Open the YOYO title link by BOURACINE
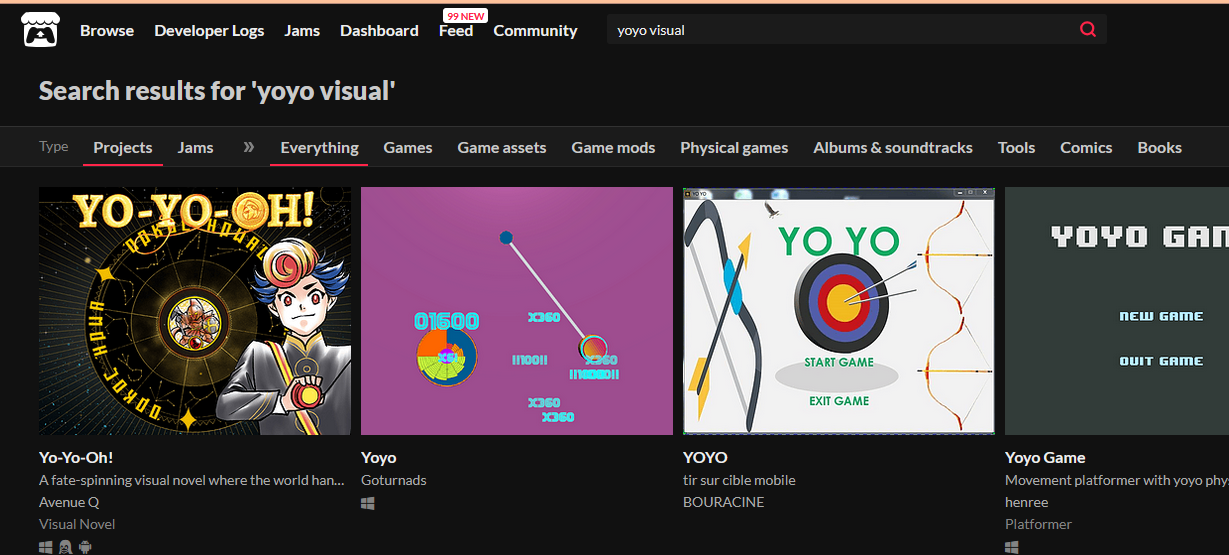 [705, 457]
